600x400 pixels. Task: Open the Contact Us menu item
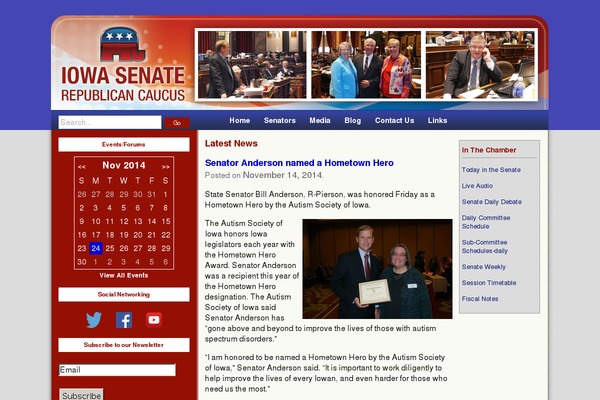coord(395,120)
